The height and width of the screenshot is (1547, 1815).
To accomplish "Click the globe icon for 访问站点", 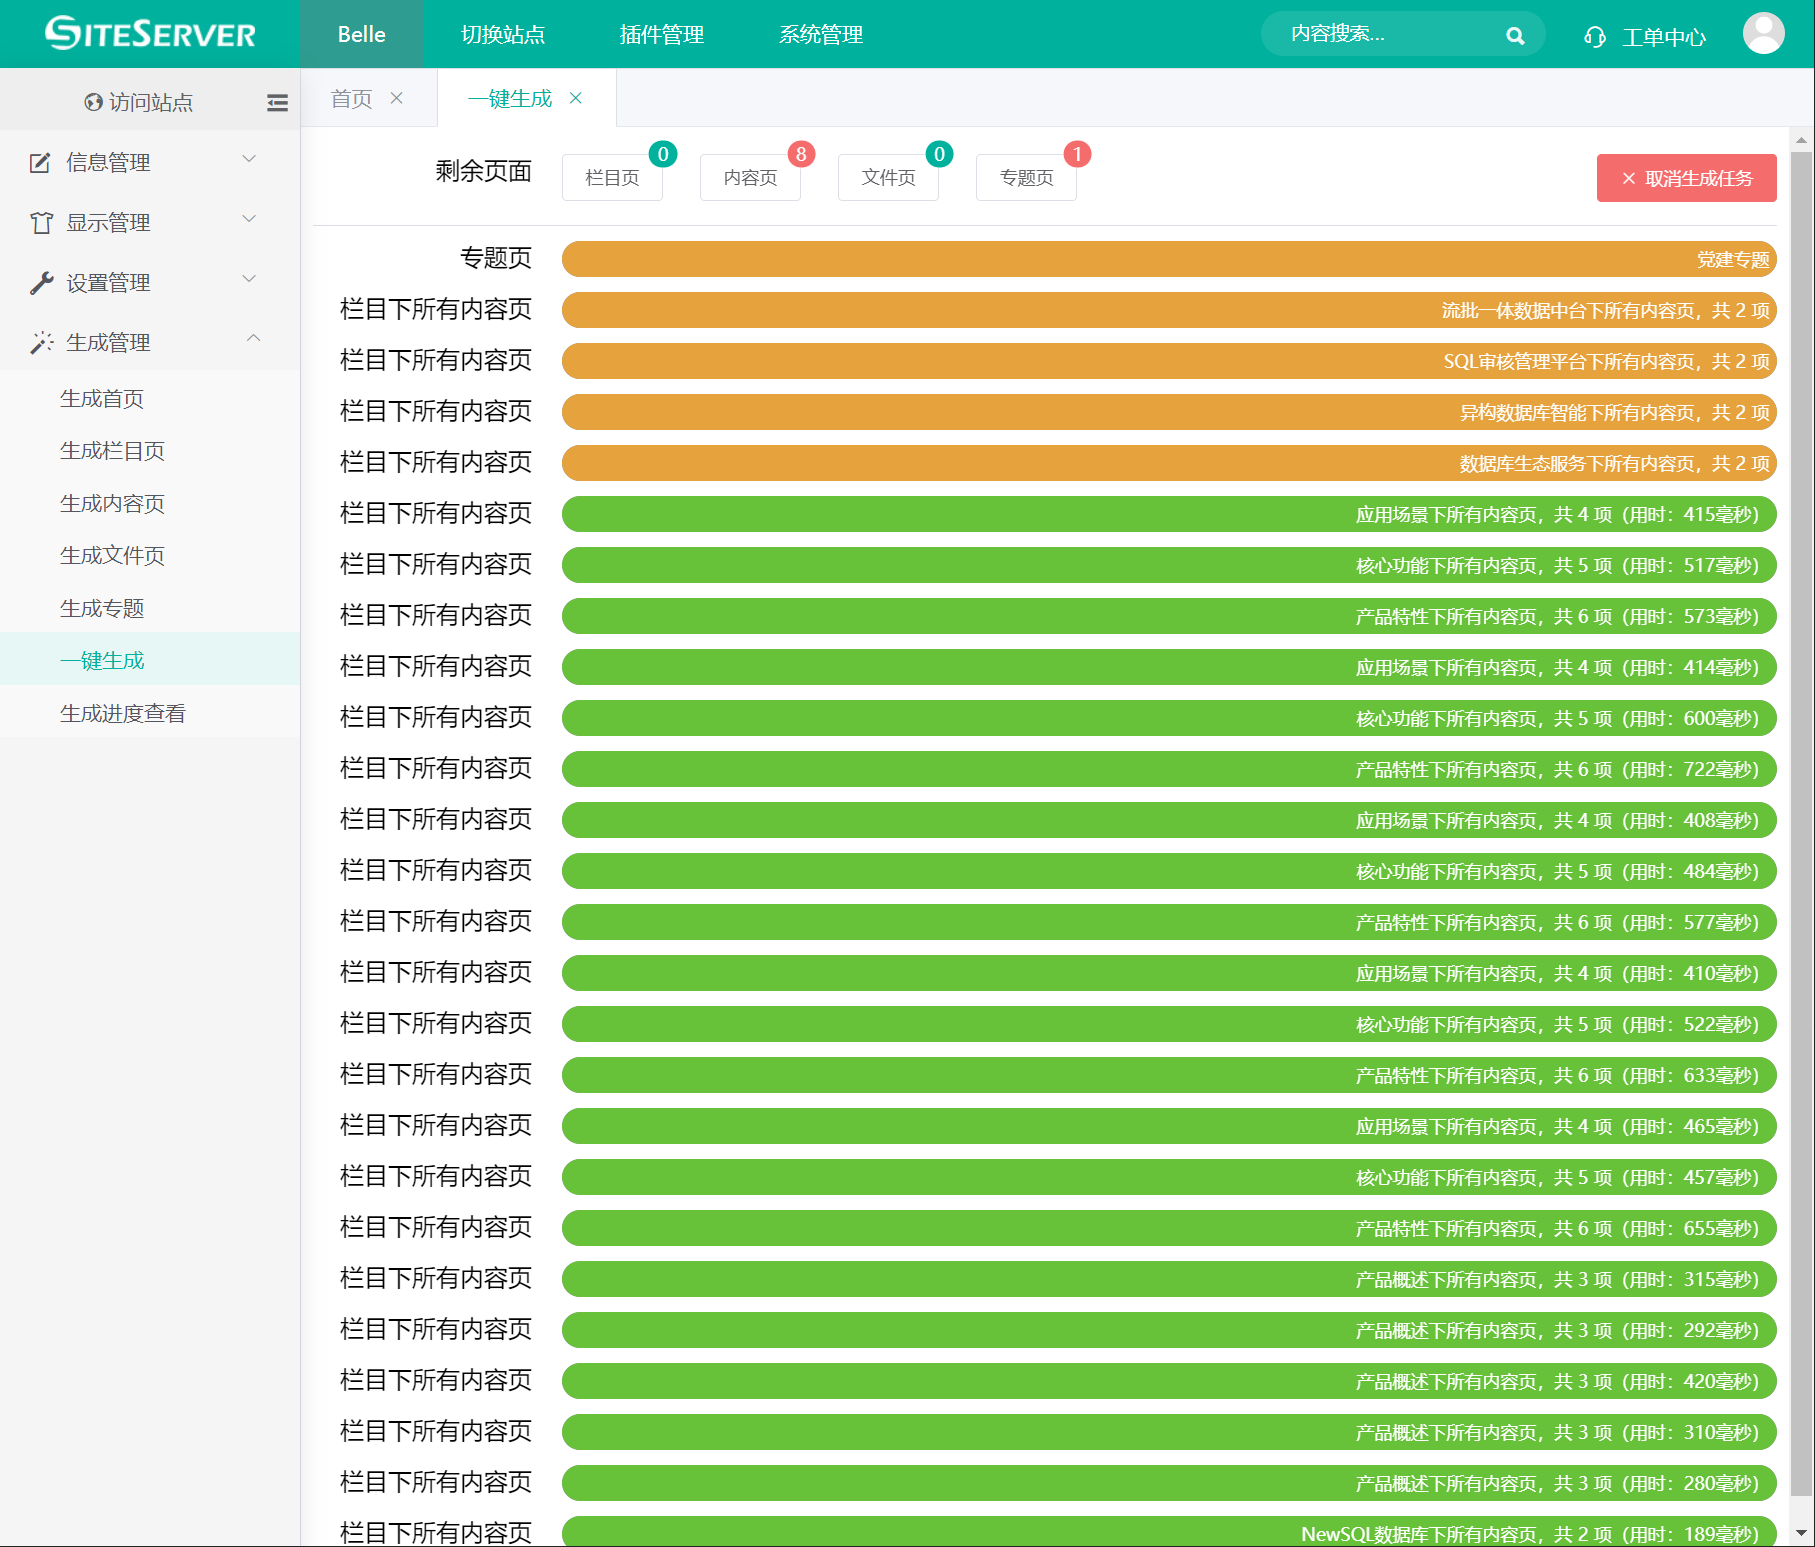I will (94, 102).
